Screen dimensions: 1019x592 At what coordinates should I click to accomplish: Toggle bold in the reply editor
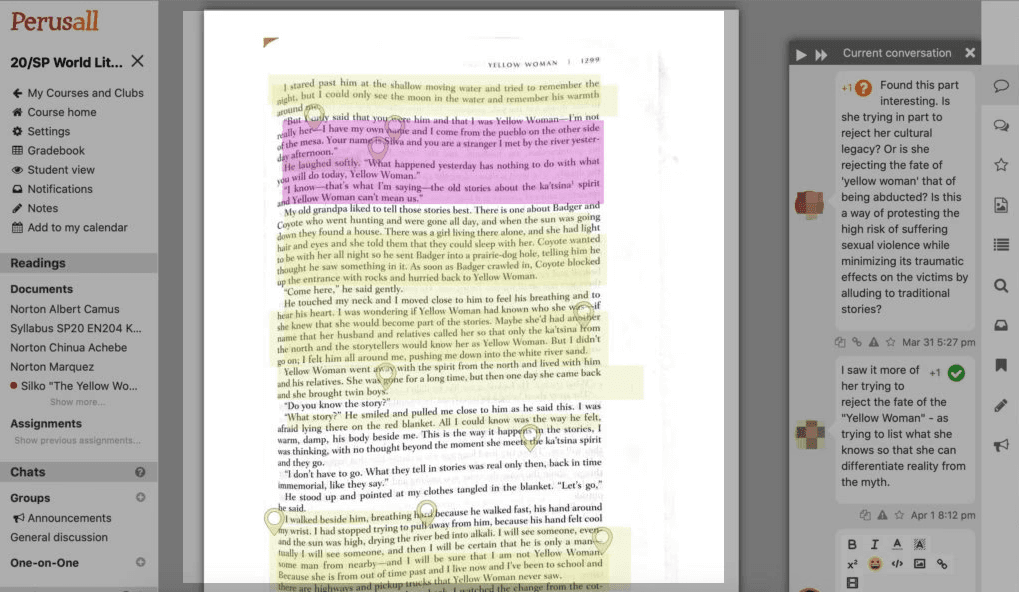(x=852, y=545)
